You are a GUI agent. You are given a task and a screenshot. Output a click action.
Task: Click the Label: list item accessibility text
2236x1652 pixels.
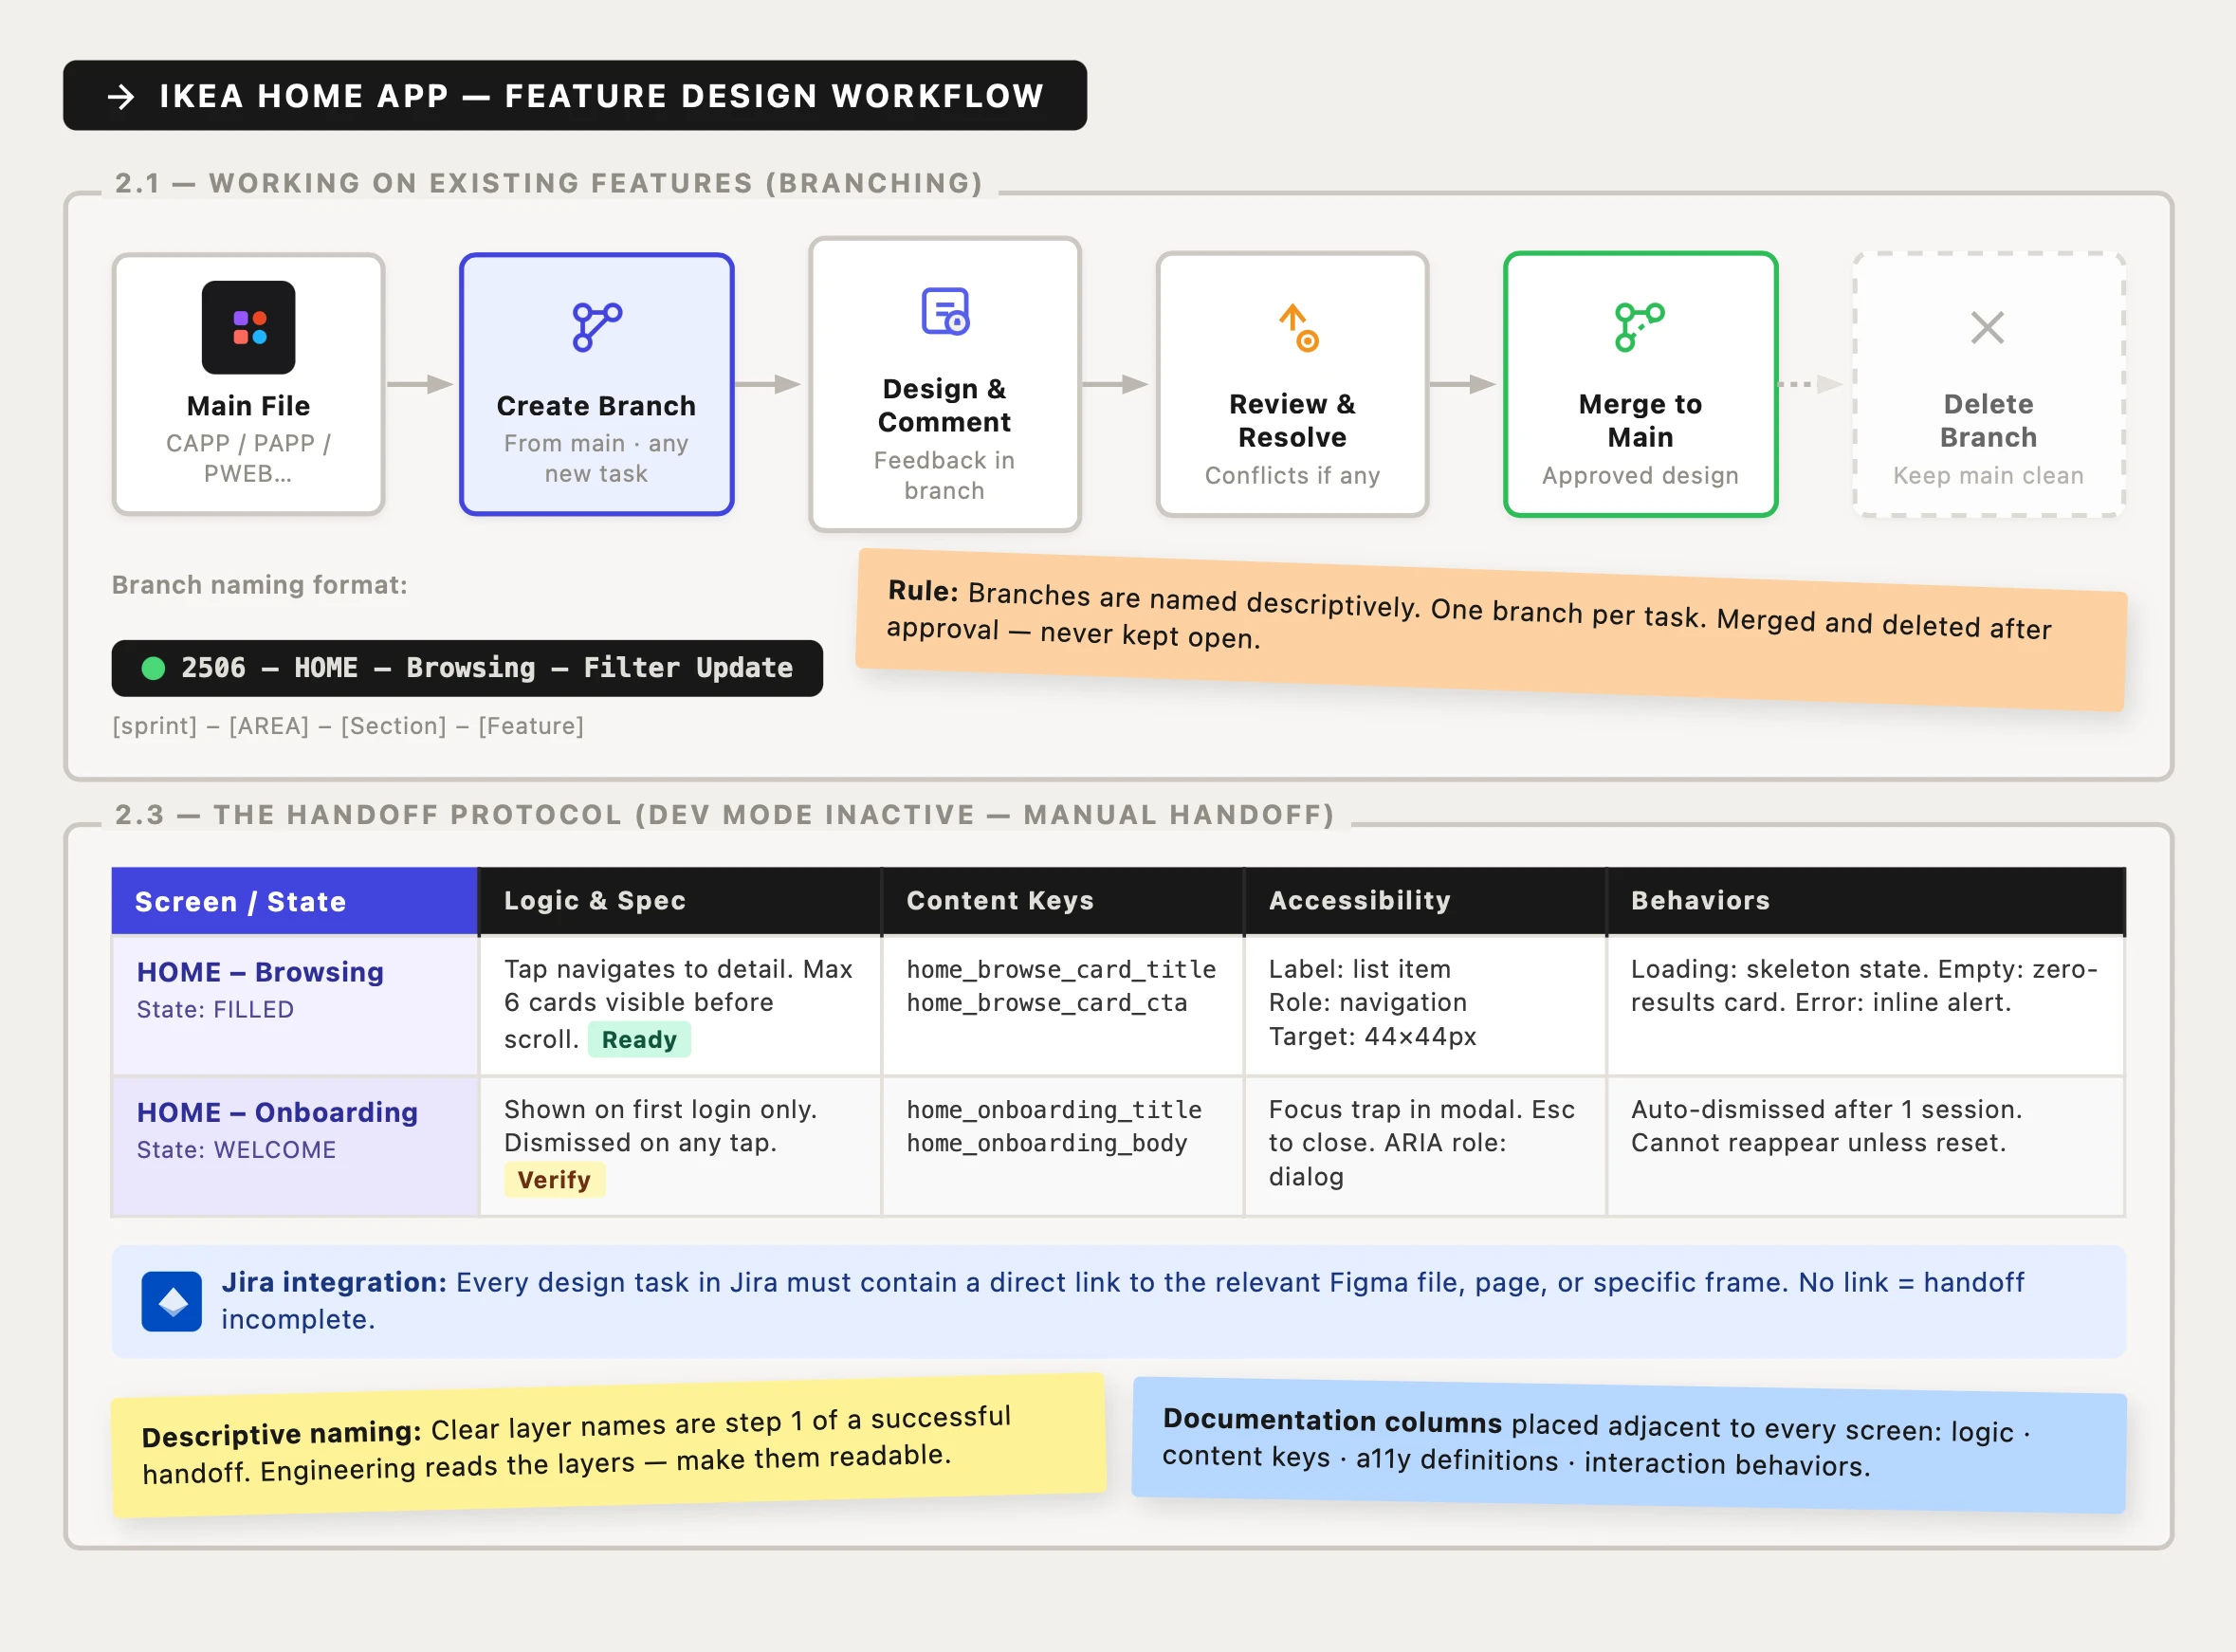1359,969
